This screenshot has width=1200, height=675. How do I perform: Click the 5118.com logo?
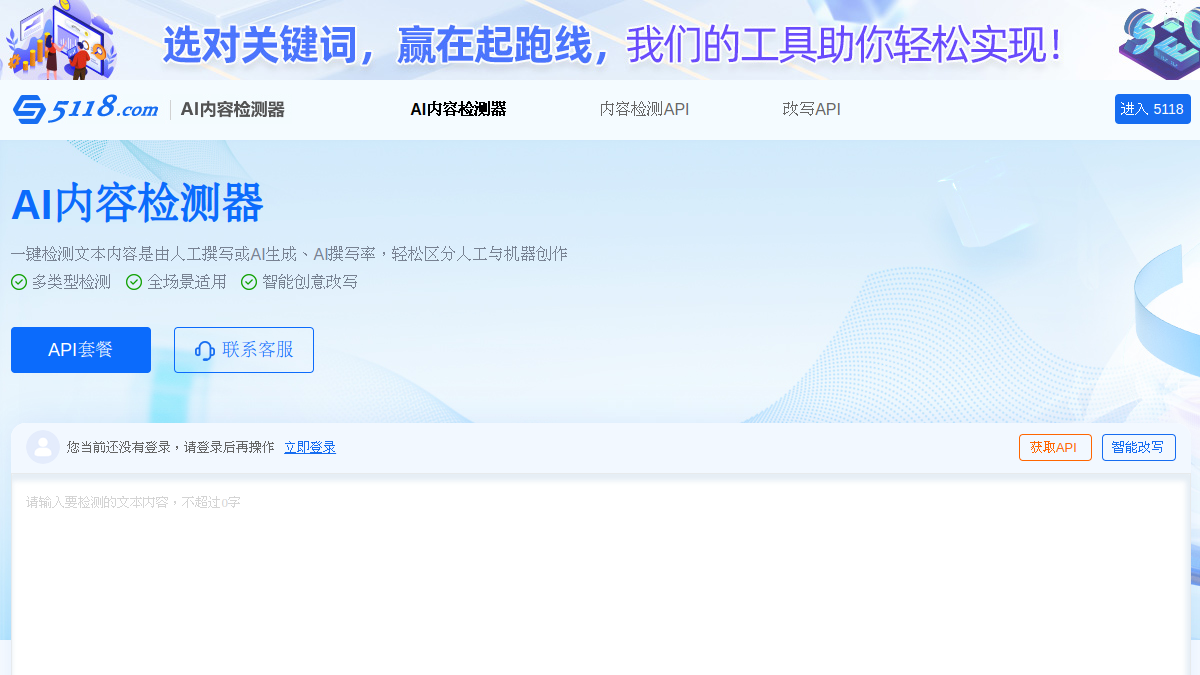86,109
